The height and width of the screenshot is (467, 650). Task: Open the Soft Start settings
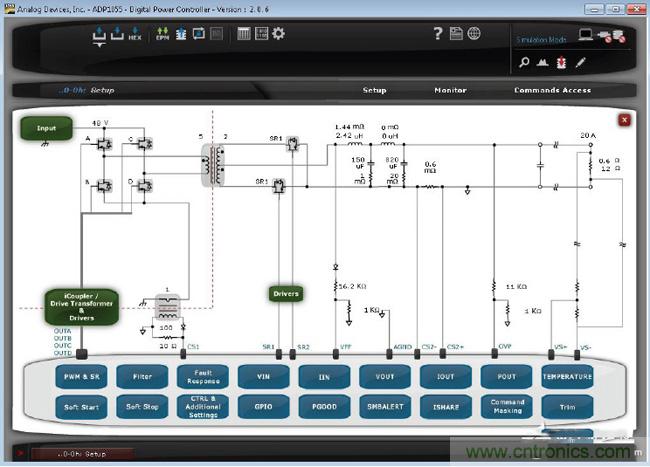coord(80,408)
